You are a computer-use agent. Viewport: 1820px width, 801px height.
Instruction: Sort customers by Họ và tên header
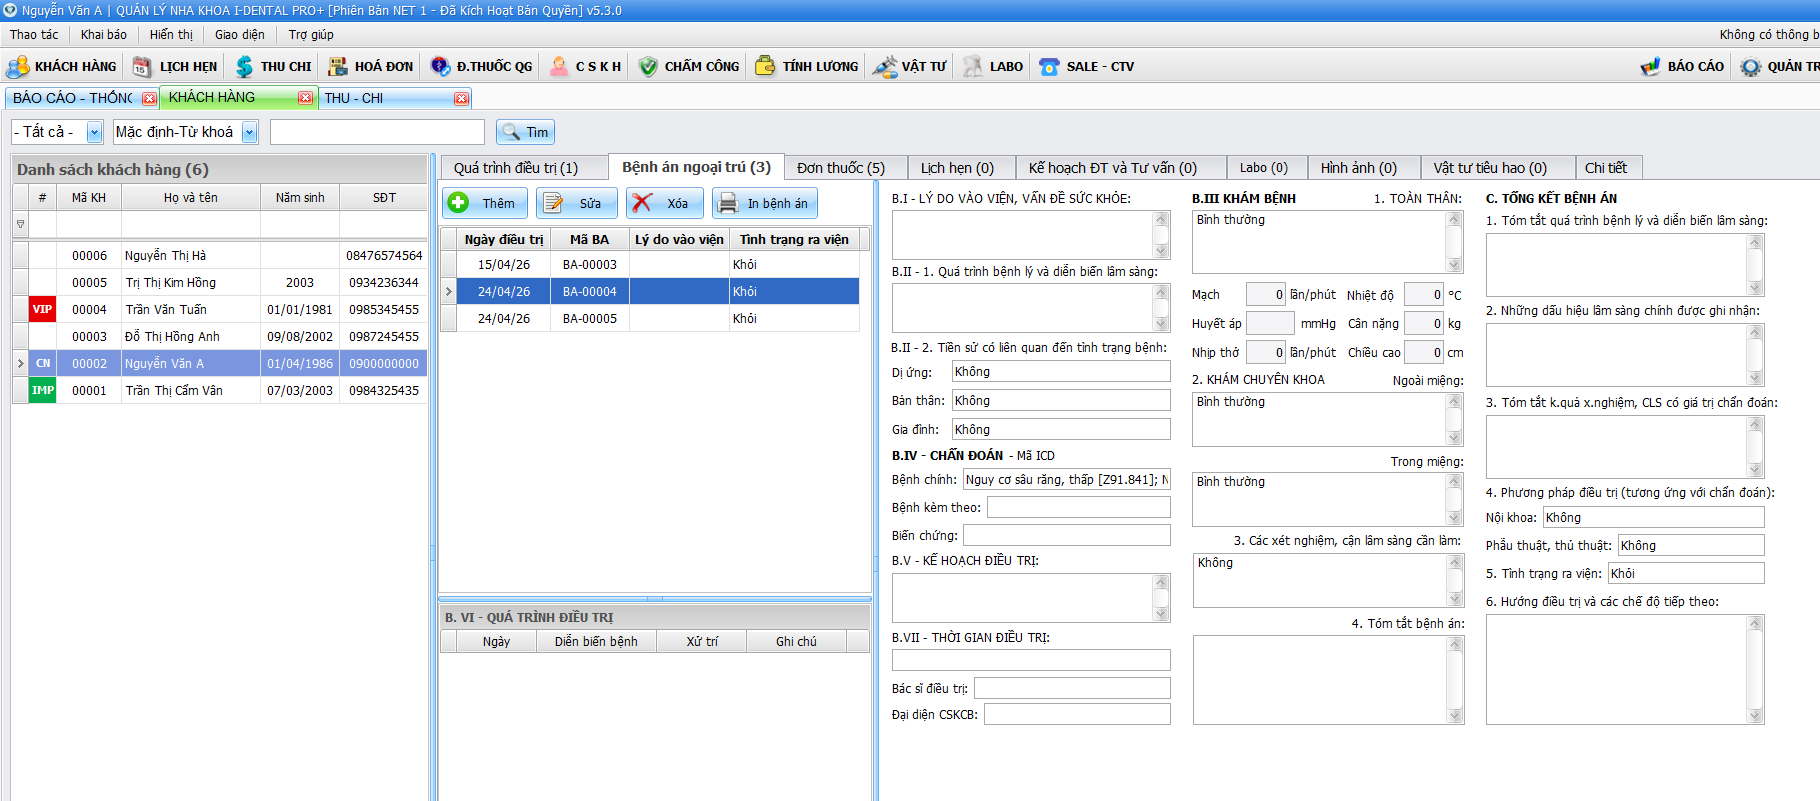[x=191, y=198]
